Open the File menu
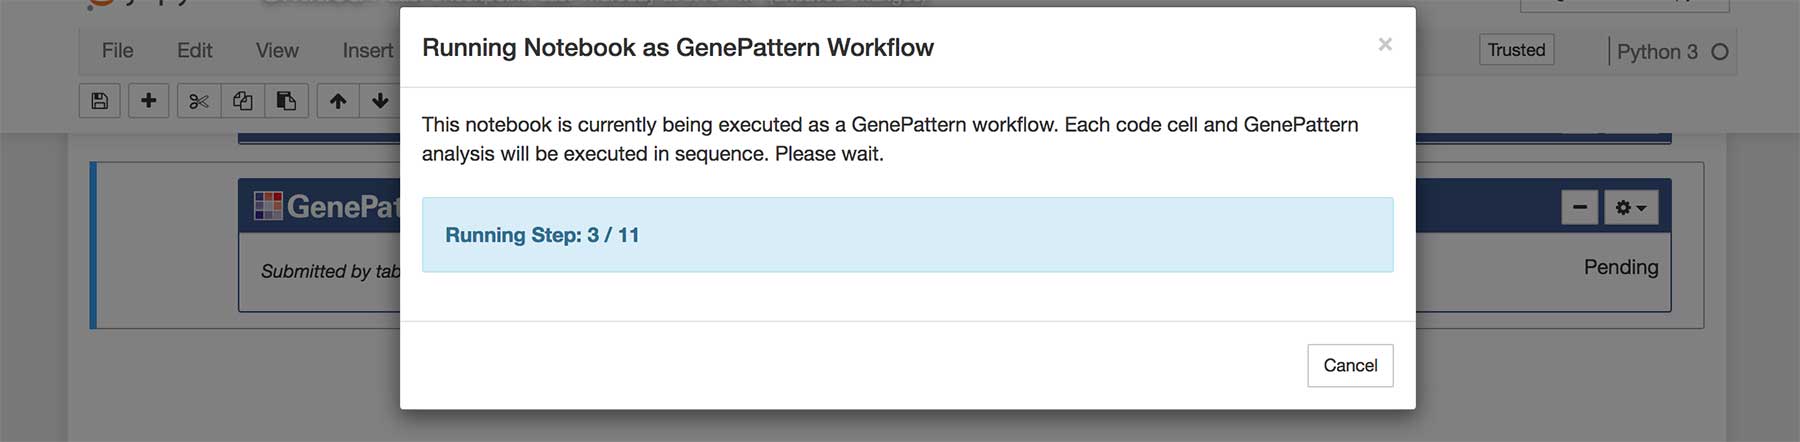 click(118, 50)
